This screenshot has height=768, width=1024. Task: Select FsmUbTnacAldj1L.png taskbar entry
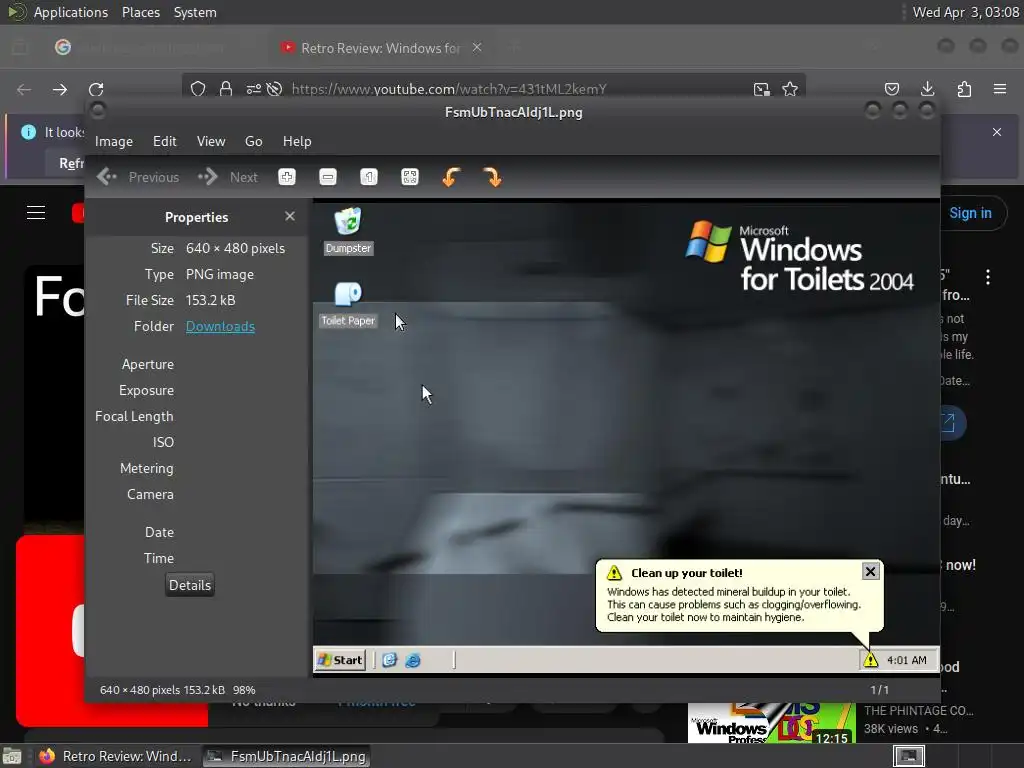287,756
